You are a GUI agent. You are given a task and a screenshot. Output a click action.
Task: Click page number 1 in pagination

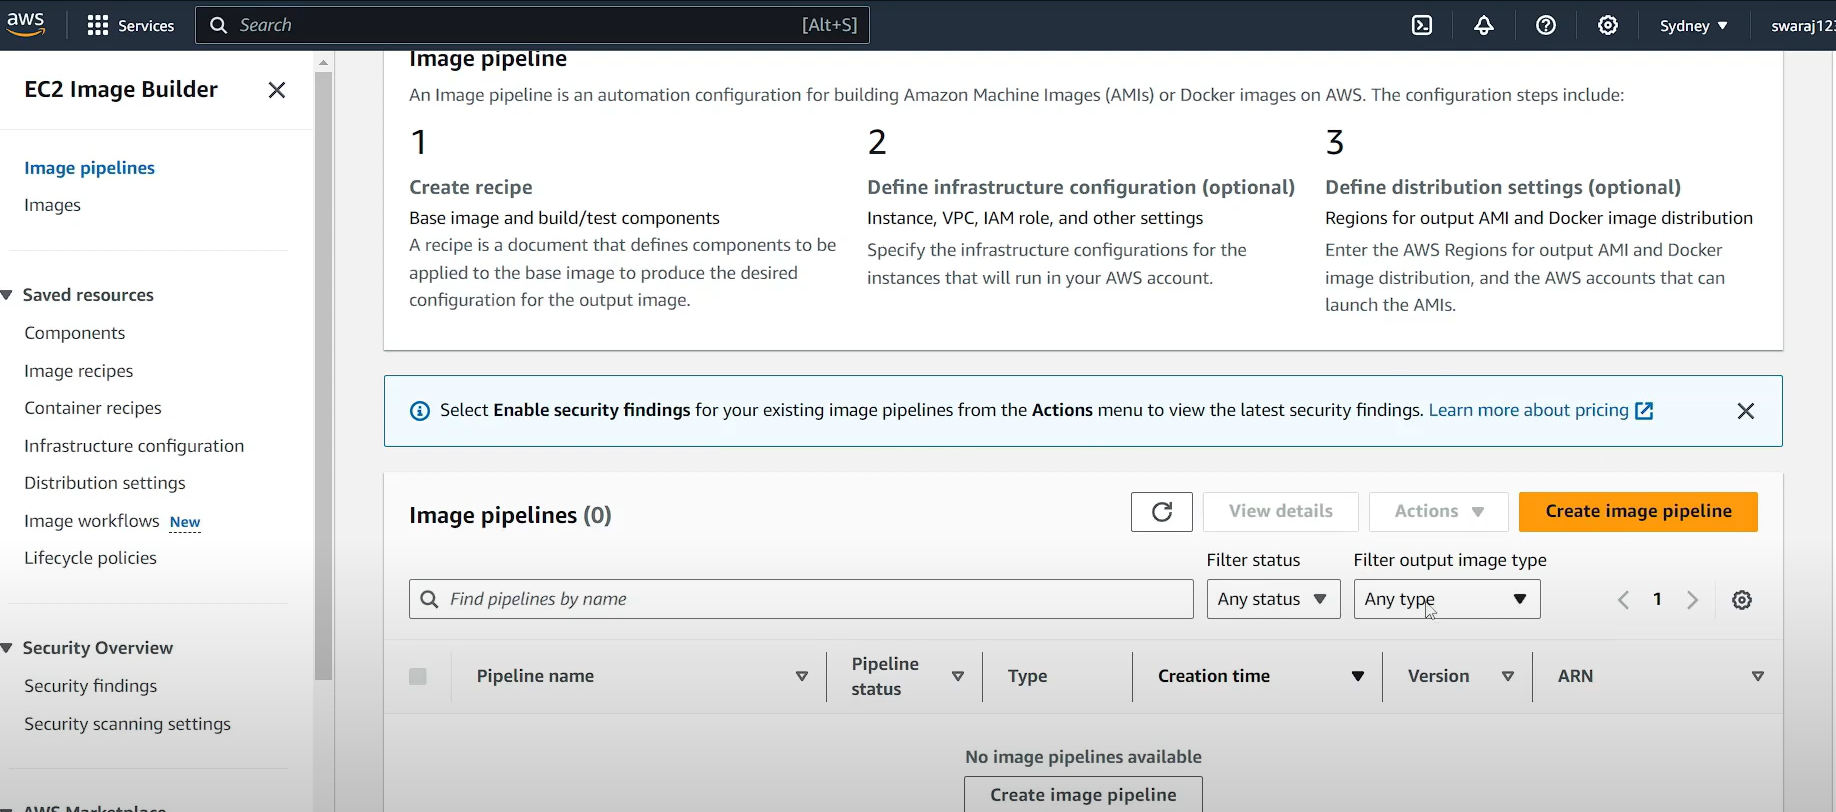[1657, 599]
